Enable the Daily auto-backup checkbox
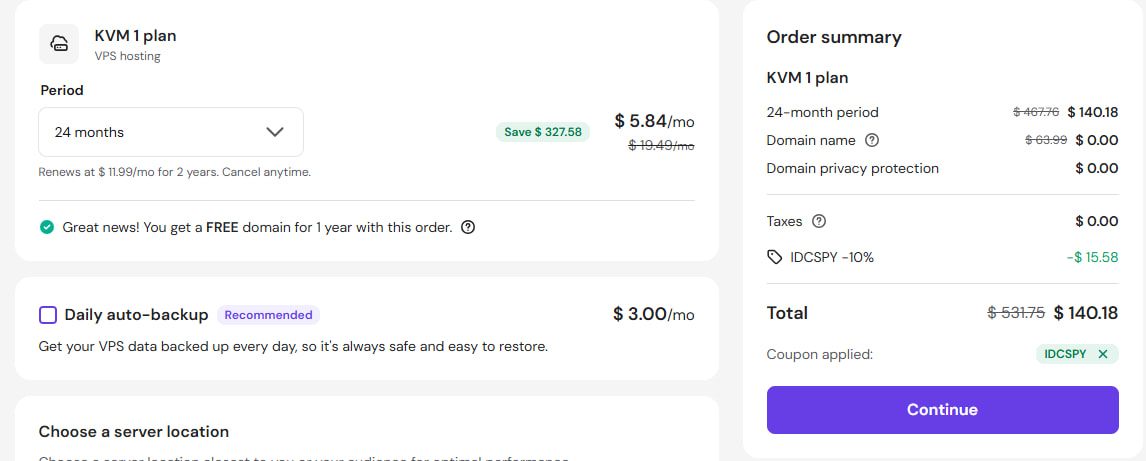Viewport: 1146px width, 461px height. (x=48, y=315)
